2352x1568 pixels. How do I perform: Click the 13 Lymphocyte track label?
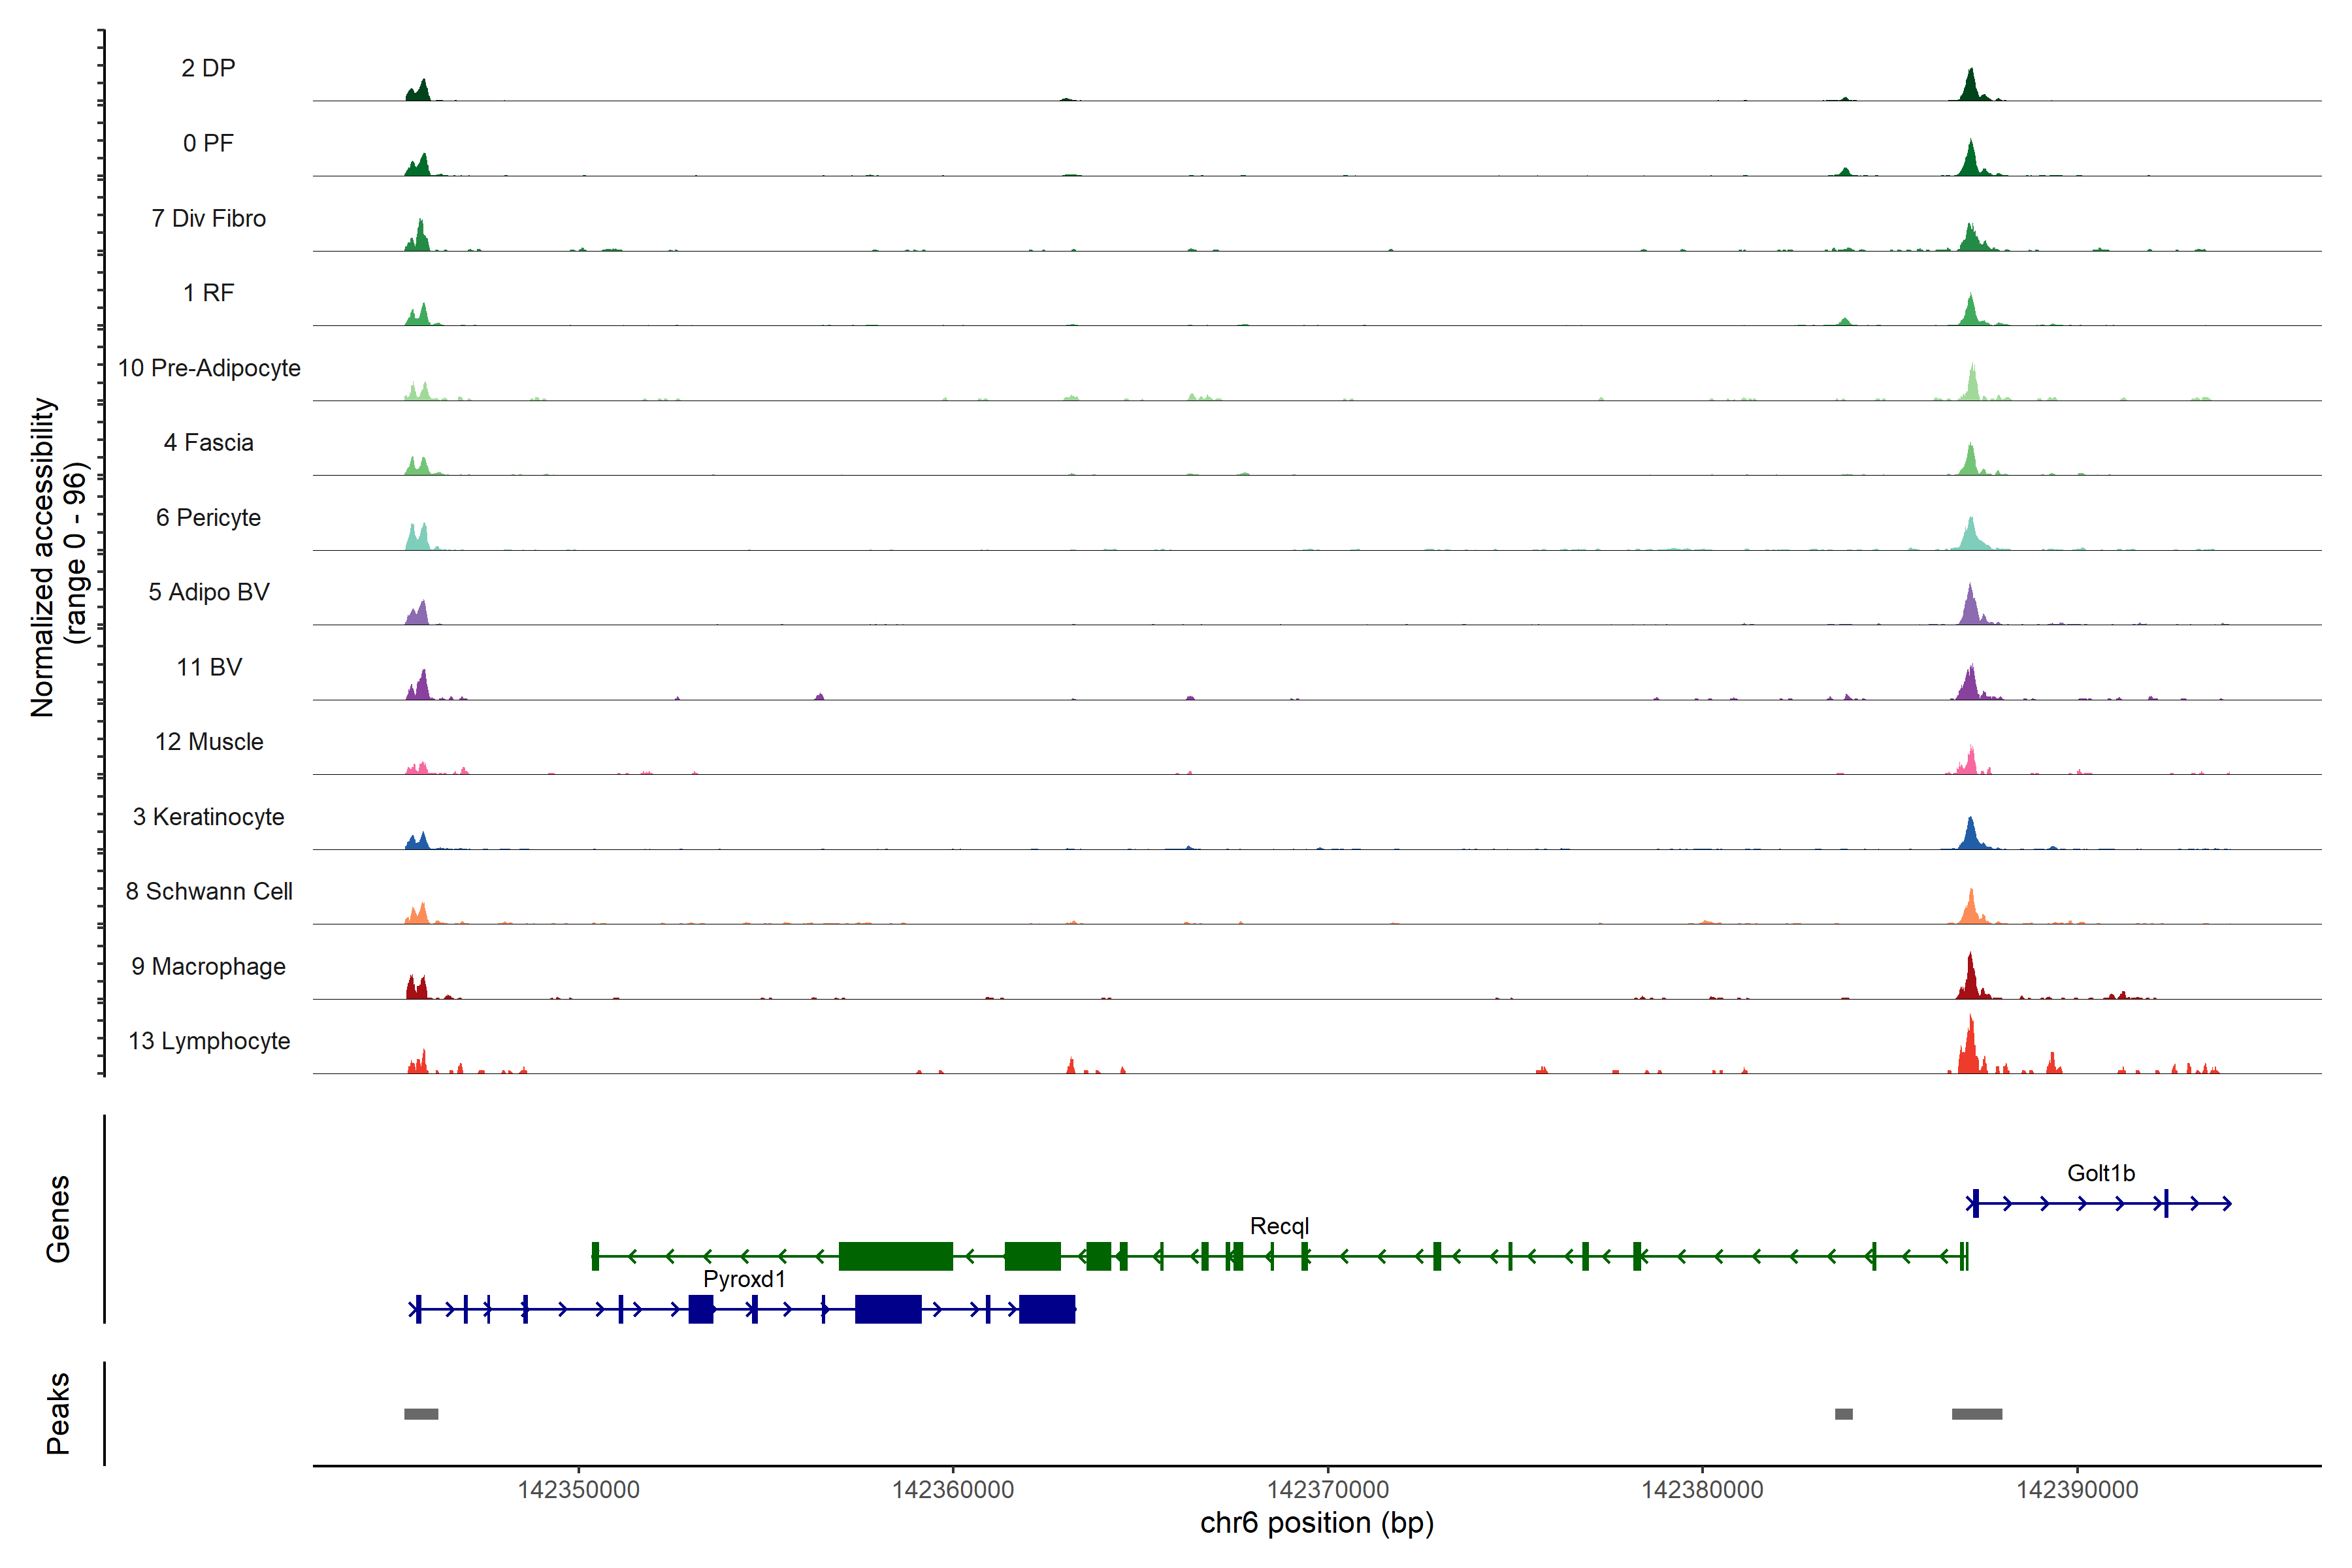pyautogui.click(x=209, y=1041)
